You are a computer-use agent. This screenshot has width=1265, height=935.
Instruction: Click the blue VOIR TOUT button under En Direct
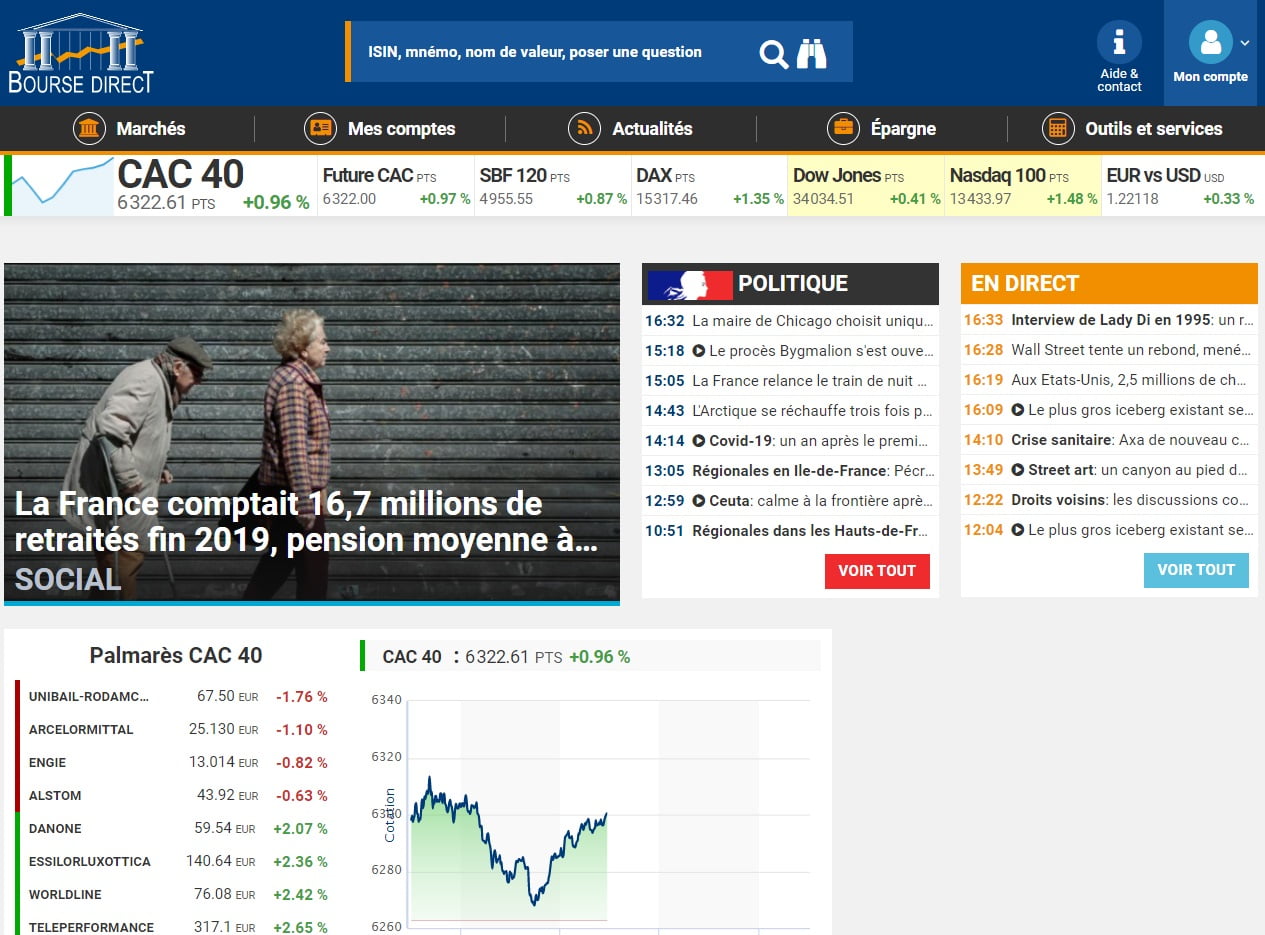1196,570
